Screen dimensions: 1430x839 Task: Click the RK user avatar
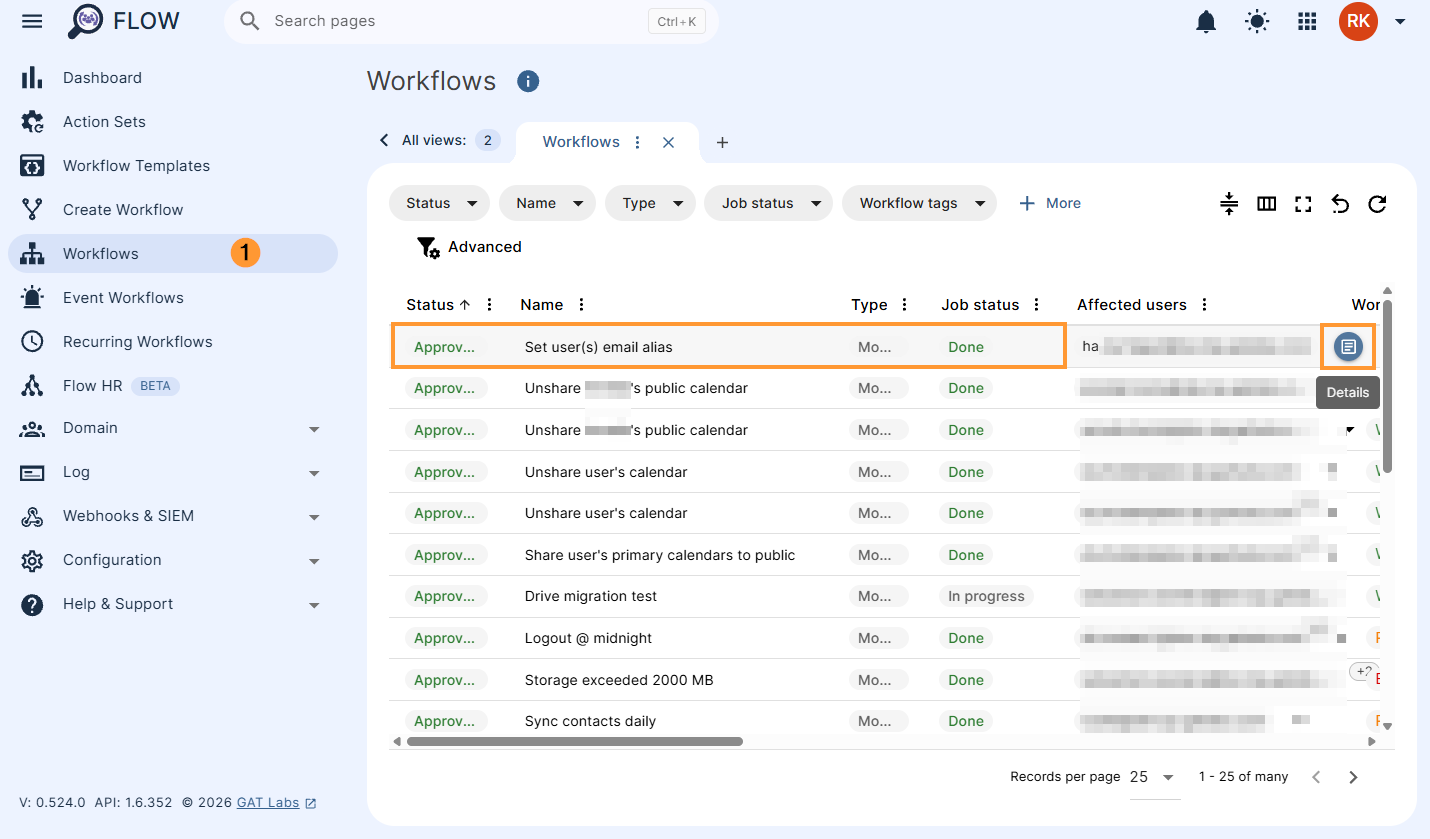1359,21
